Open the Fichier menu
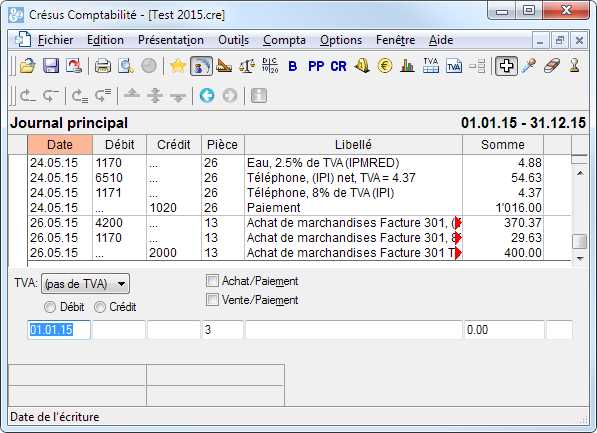The width and height of the screenshot is (597, 433). click(56, 40)
